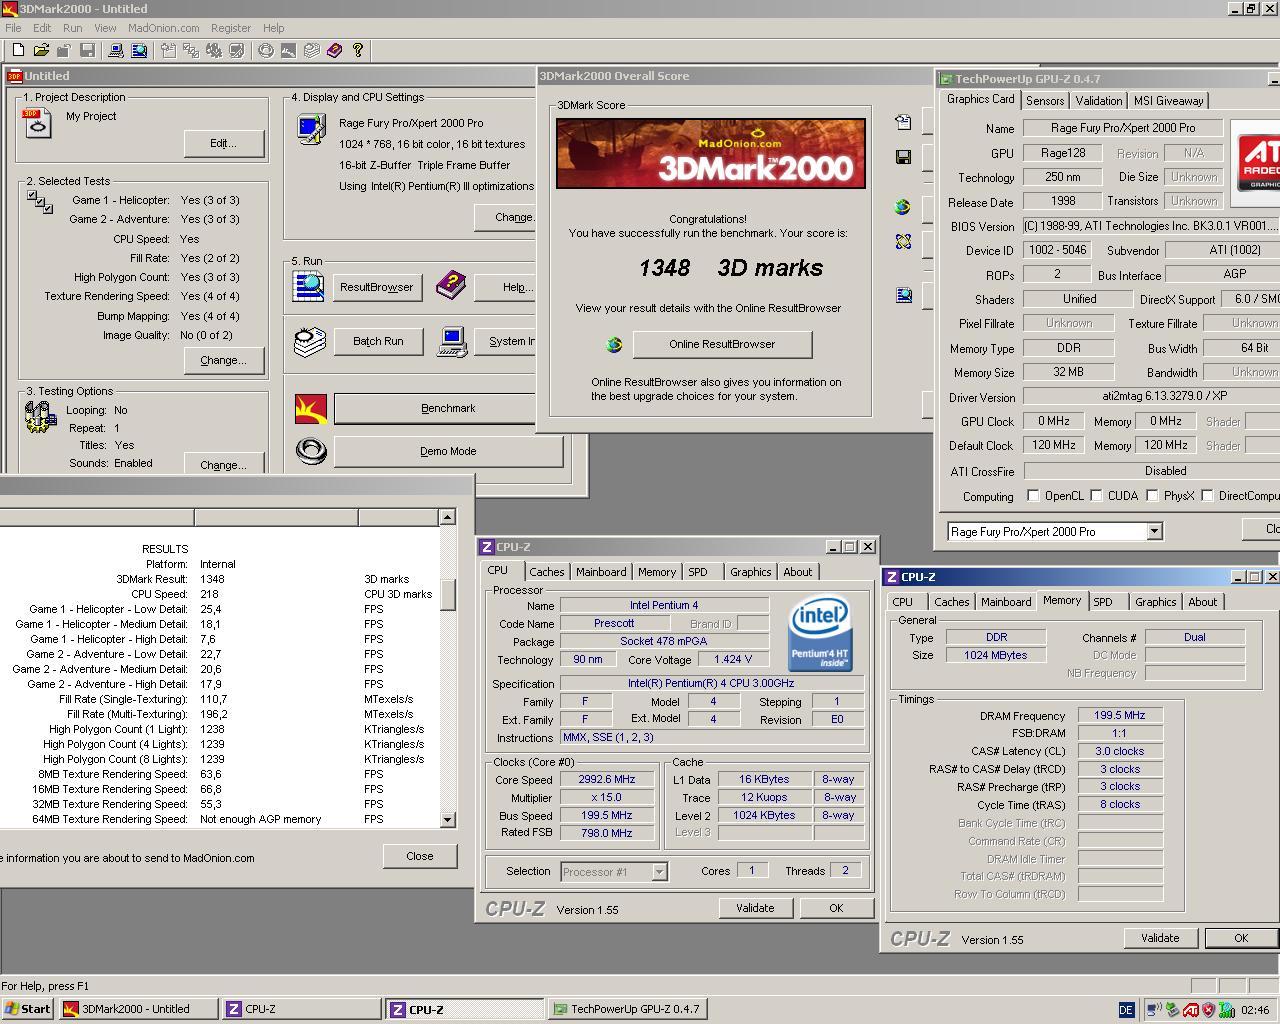The image size is (1280, 1024).
Task: Toggle the PhysX checkbox in GPU-Z
Action: 1152,496
